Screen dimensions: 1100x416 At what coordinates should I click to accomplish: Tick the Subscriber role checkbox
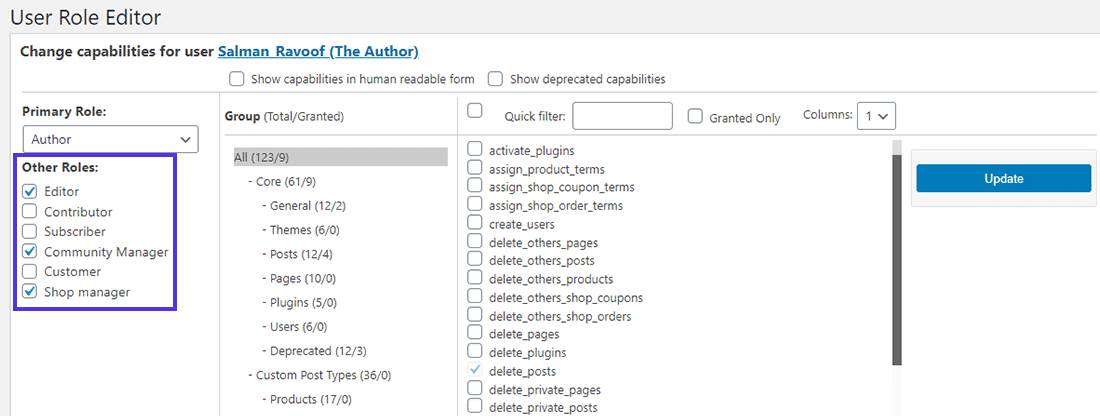coord(30,231)
